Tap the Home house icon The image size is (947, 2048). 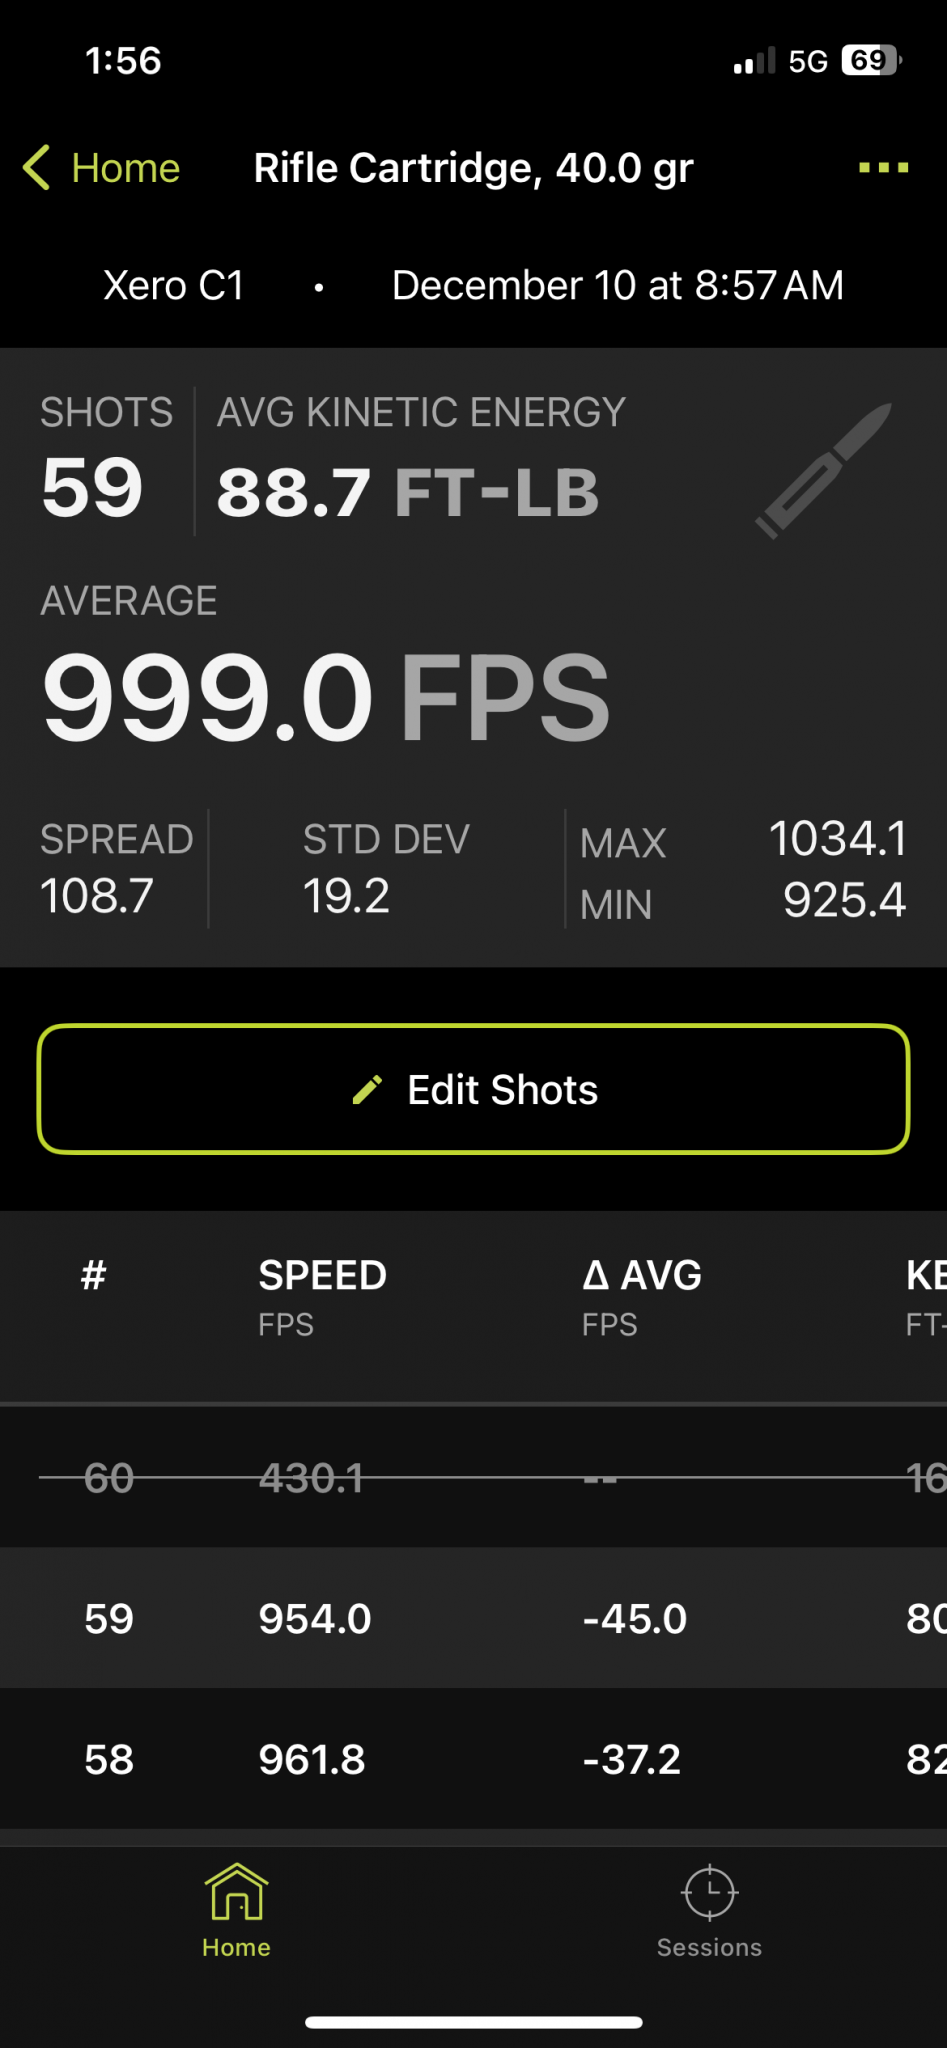point(236,1892)
